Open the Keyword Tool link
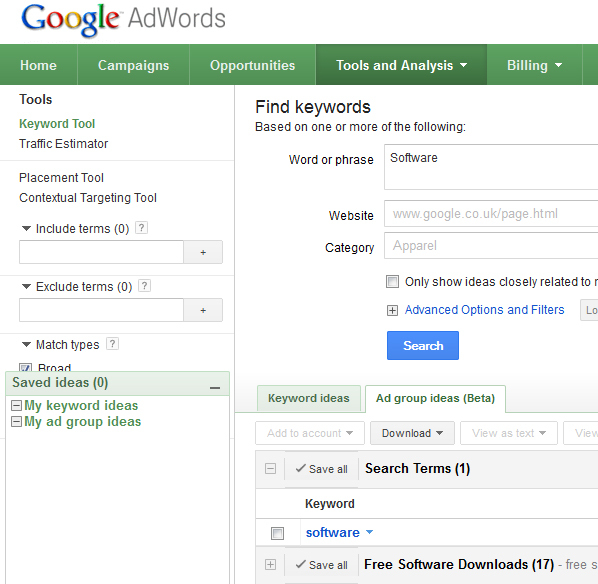 pyautogui.click(x=57, y=124)
